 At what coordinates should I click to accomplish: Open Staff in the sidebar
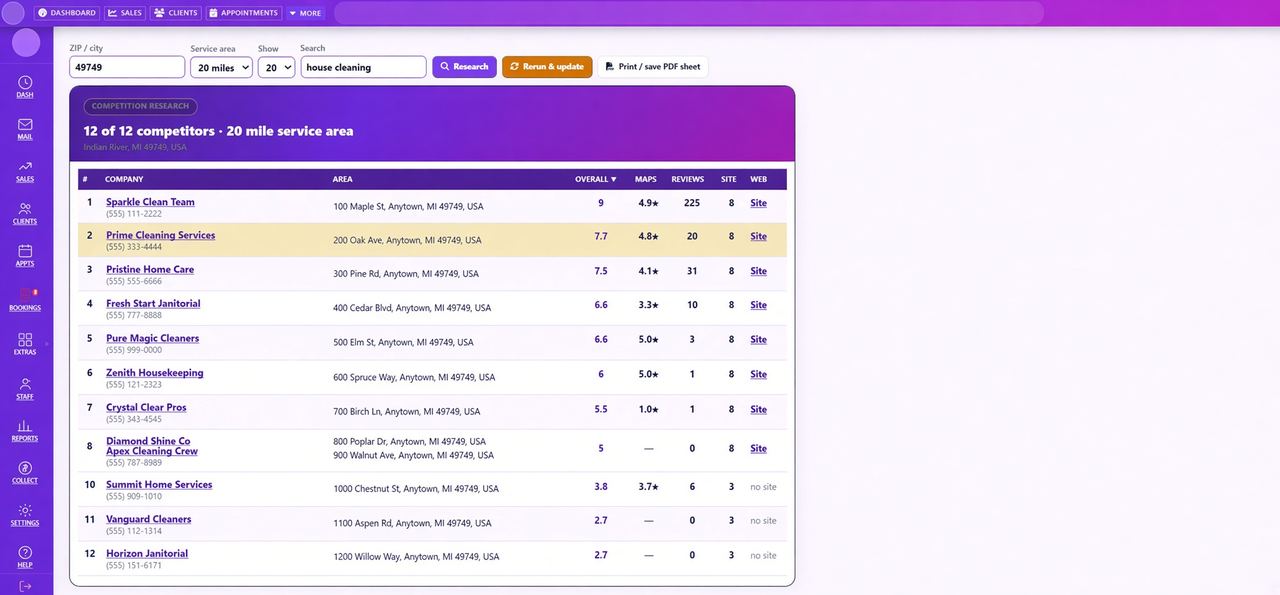pyautogui.click(x=25, y=388)
